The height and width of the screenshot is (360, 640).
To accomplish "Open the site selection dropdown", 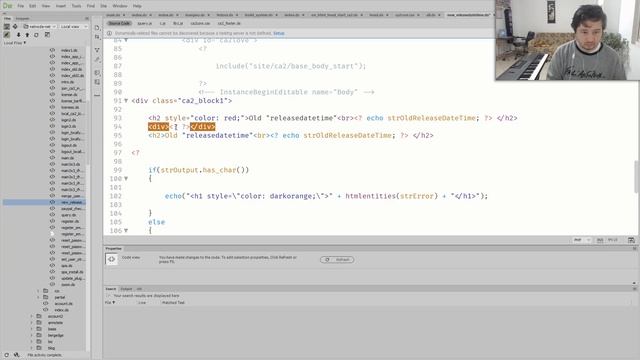I will [x=40, y=27].
